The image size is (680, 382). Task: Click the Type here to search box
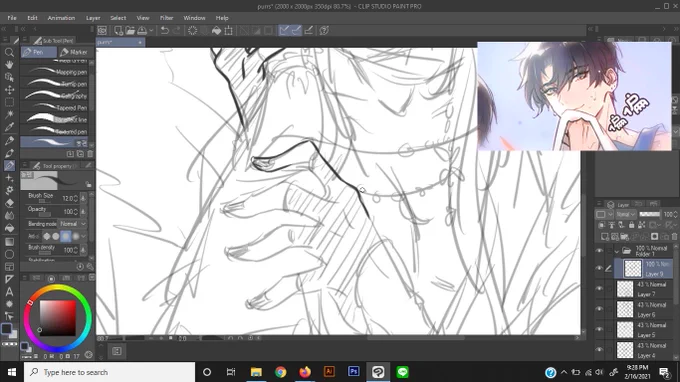109,372
